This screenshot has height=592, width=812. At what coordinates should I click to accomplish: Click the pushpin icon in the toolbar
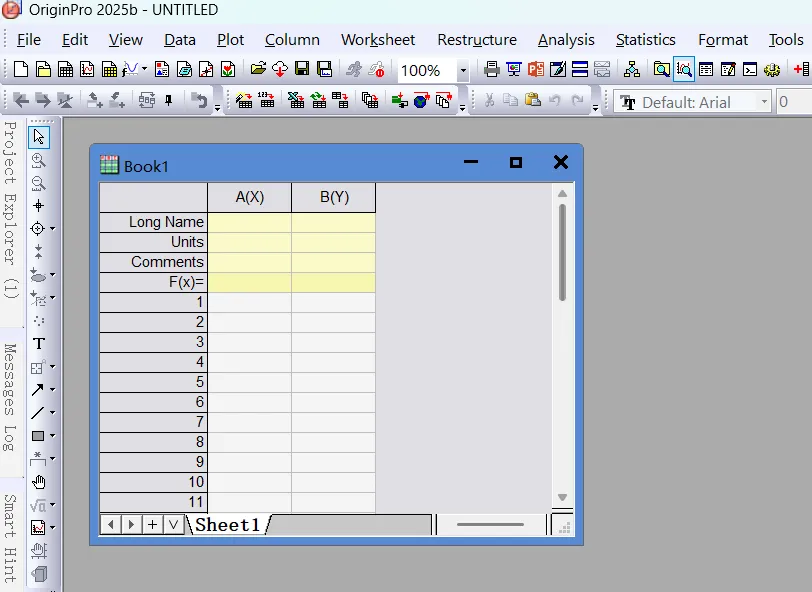pos(168,100)
